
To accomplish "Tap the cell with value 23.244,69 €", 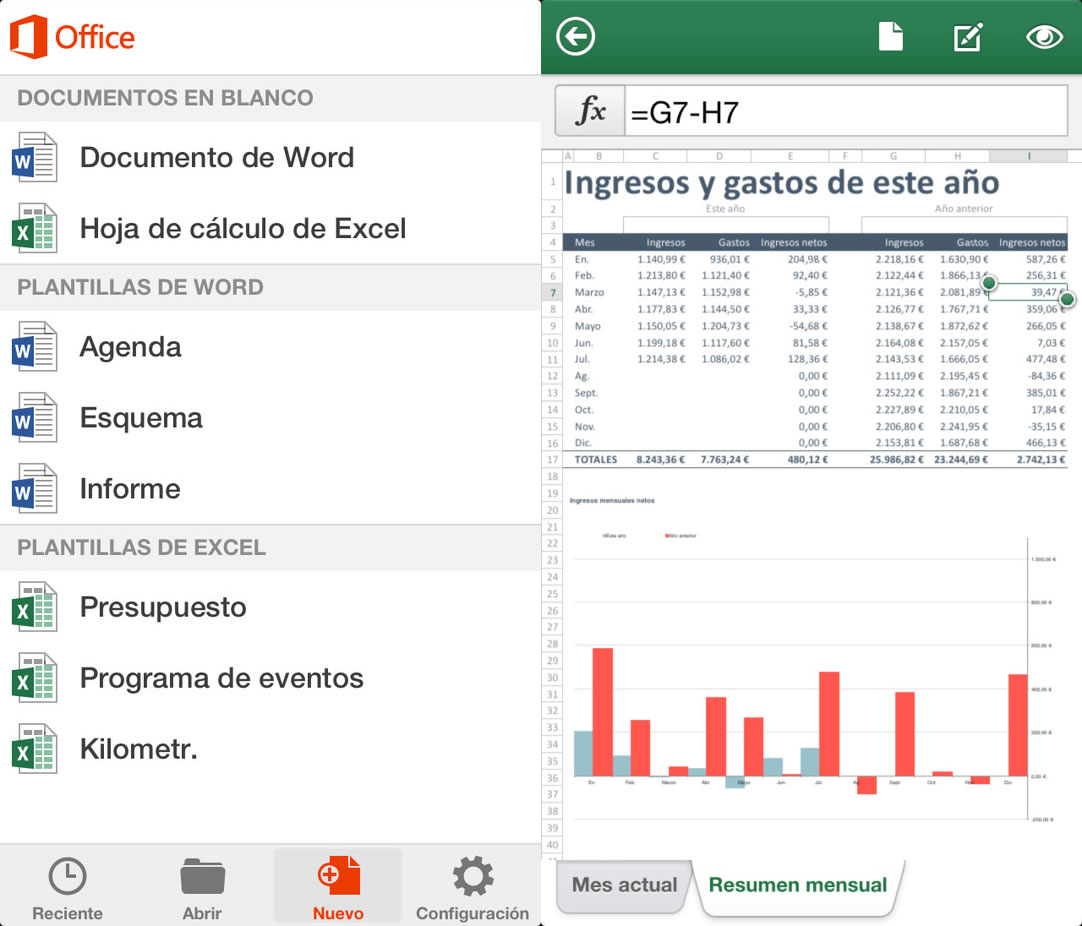I will (961, 460).
